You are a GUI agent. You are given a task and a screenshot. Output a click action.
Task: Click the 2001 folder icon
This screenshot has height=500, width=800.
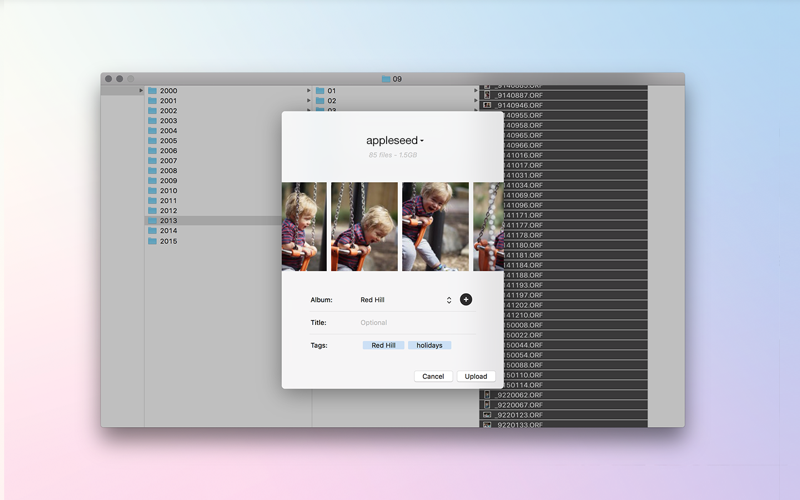pyautogui.click(x=152, y=101)
